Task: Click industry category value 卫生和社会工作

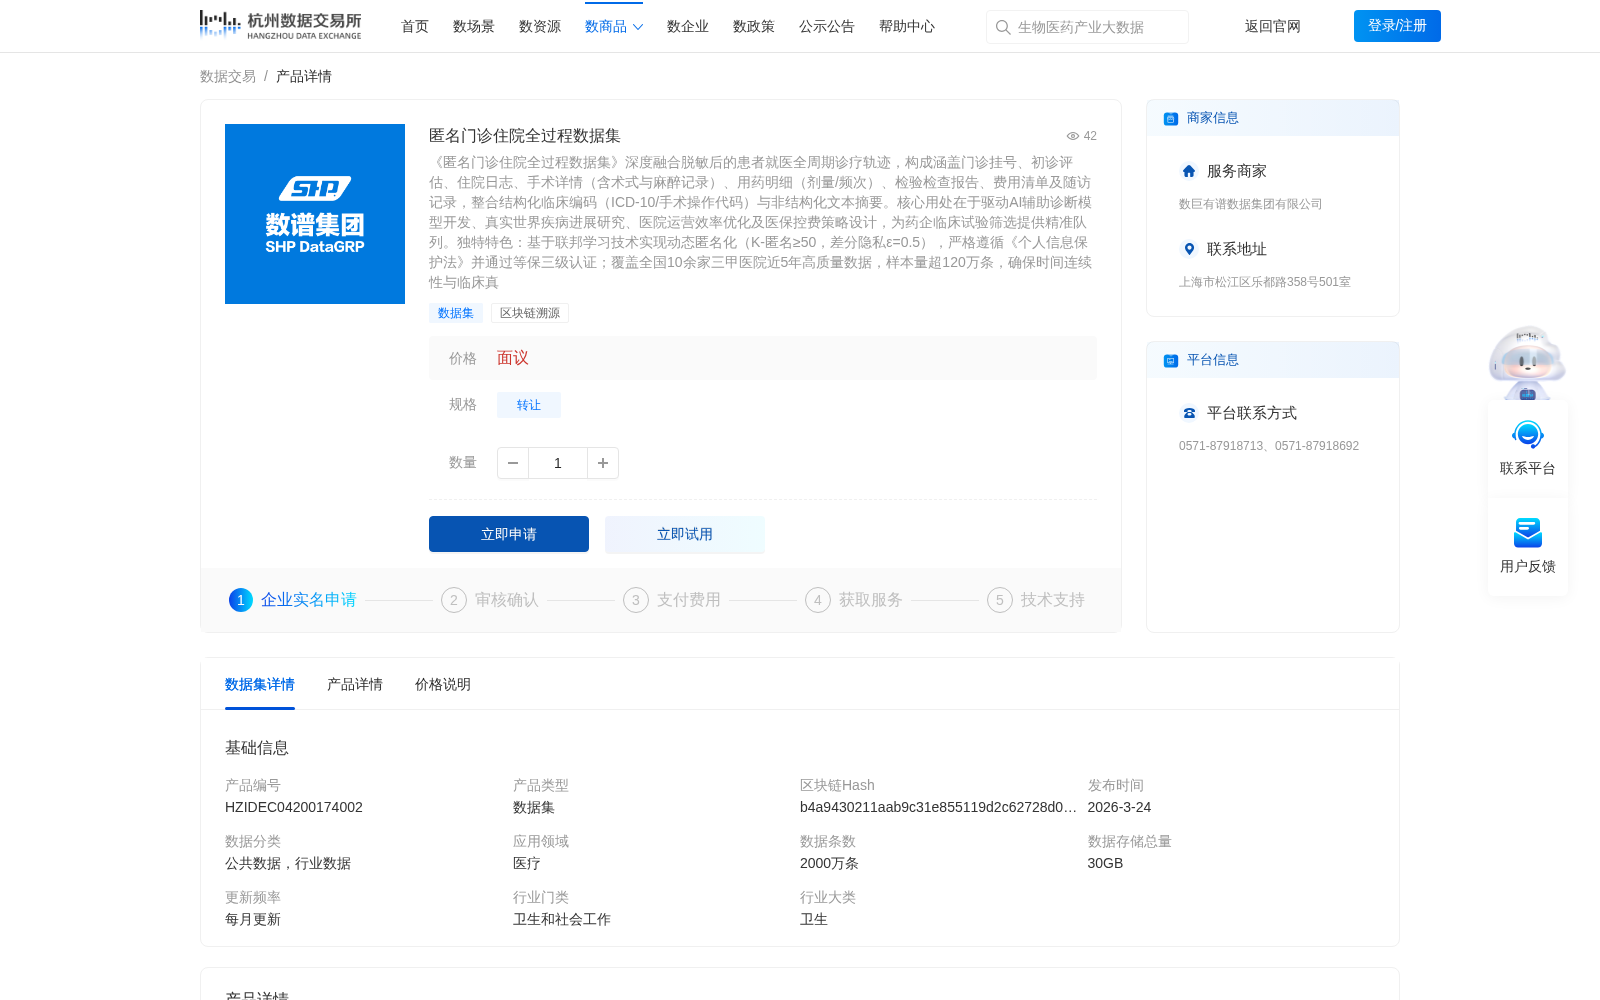Action: (x=562, y=919)
